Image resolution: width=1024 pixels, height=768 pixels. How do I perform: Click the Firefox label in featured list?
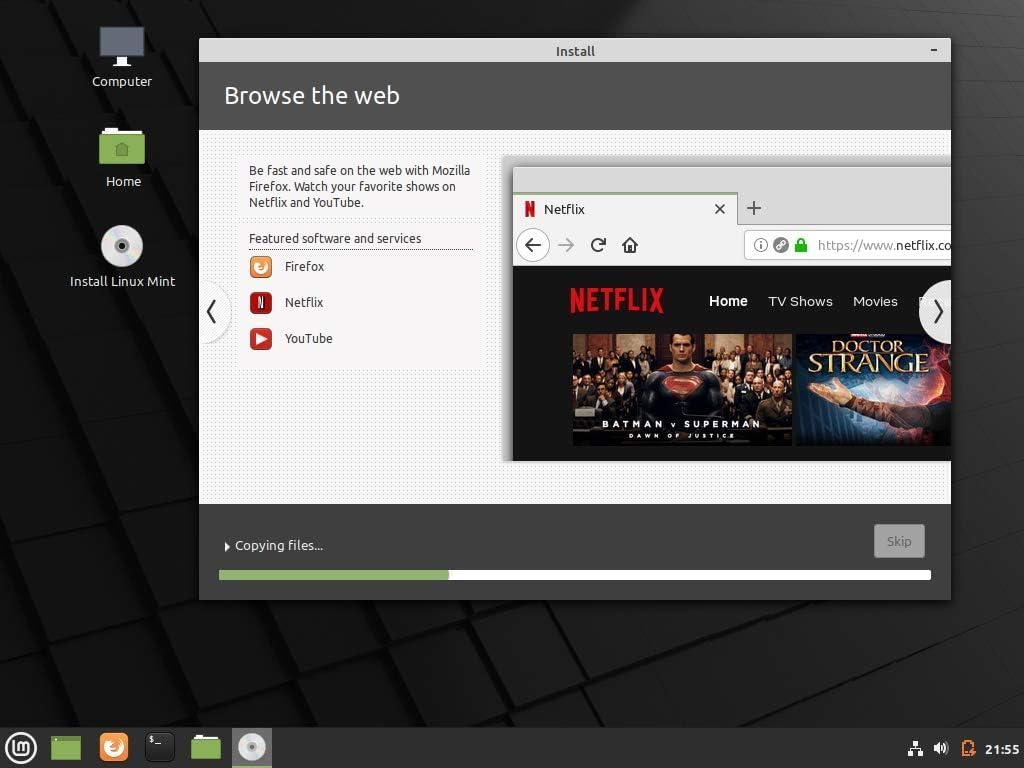click(x=304, y=266)
